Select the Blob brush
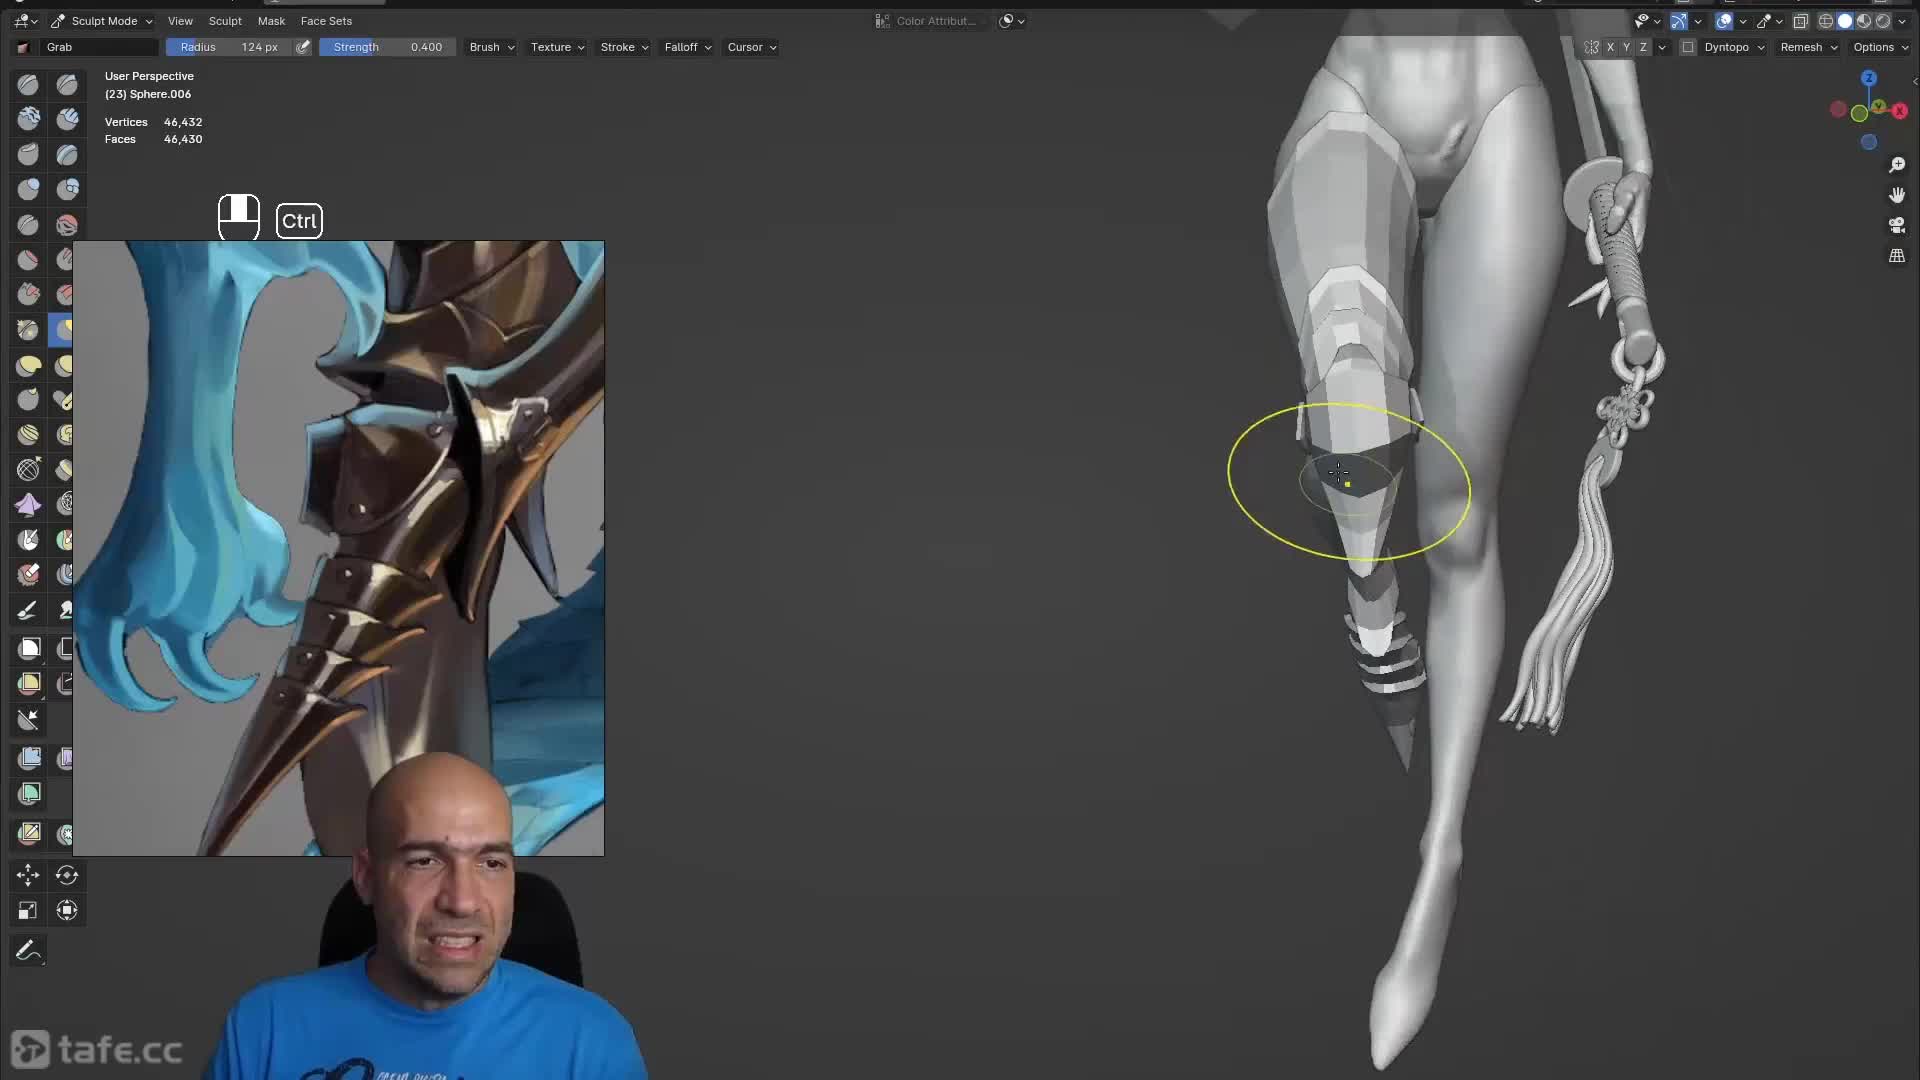Viewport: 1920px width, 1080px height. 67,190
